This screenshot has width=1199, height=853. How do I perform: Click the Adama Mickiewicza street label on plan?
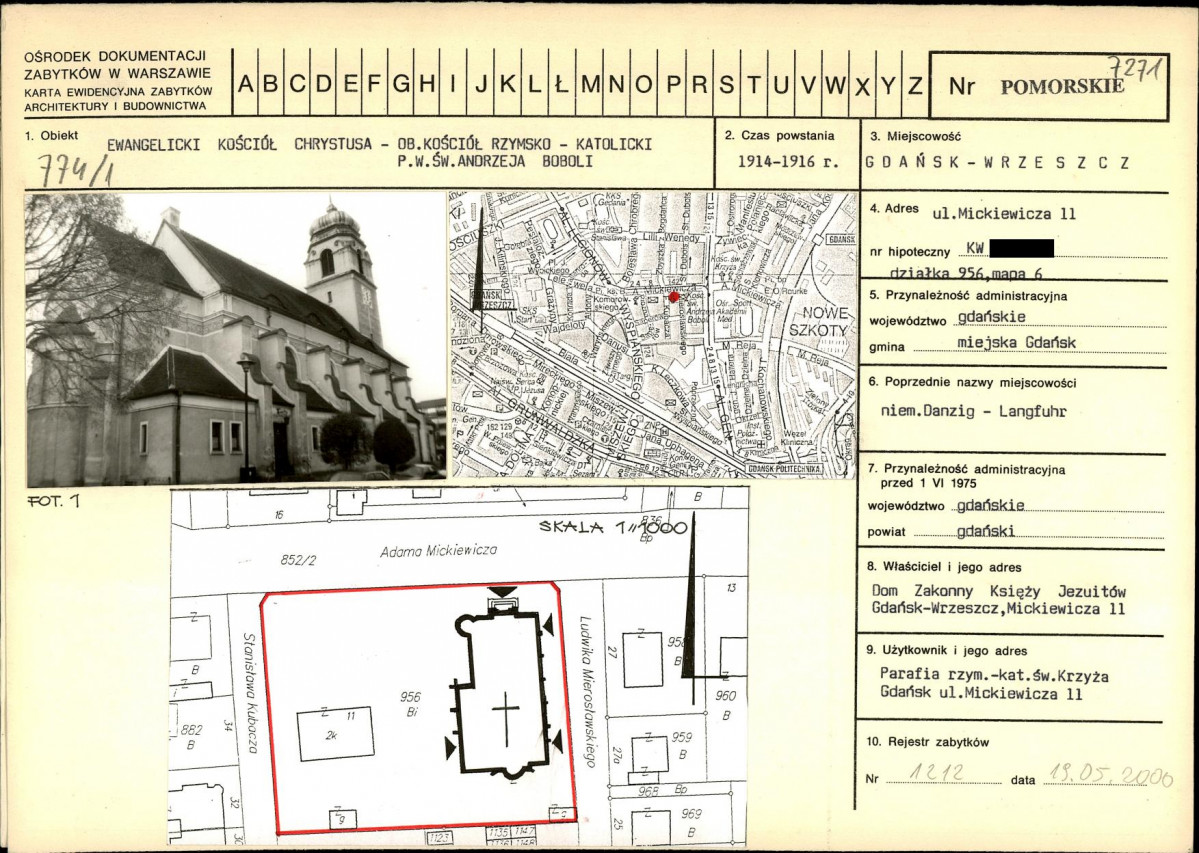(438, 551)
